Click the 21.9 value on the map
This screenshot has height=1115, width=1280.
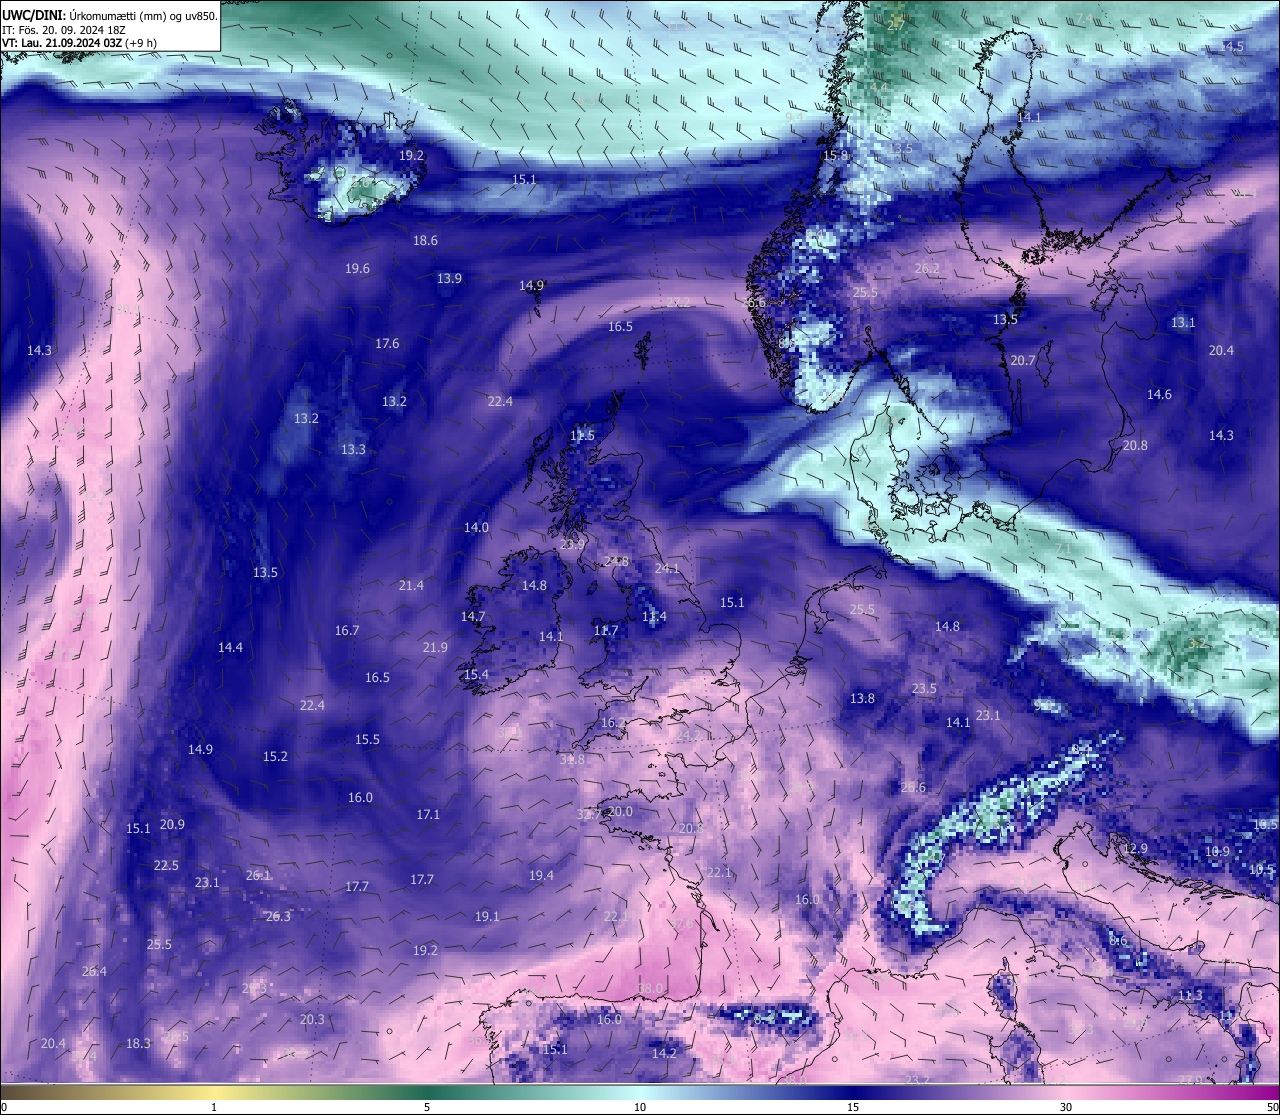click(435, 647)
